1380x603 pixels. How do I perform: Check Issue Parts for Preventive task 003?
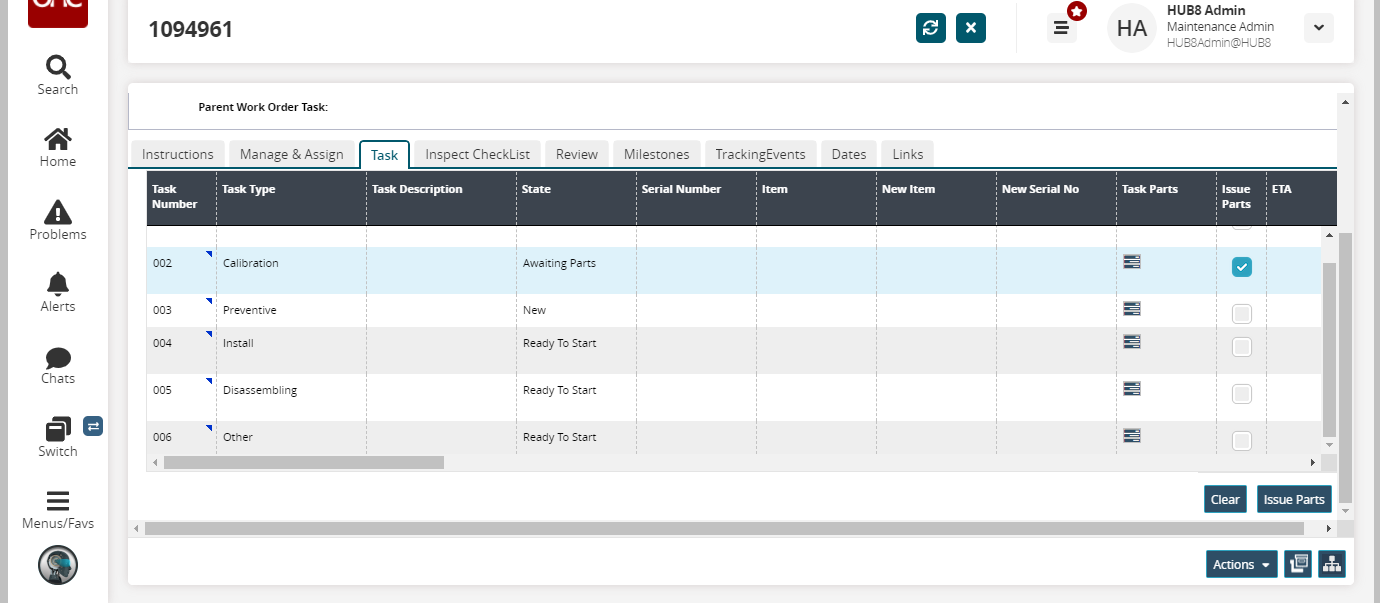click(1241, 314)
